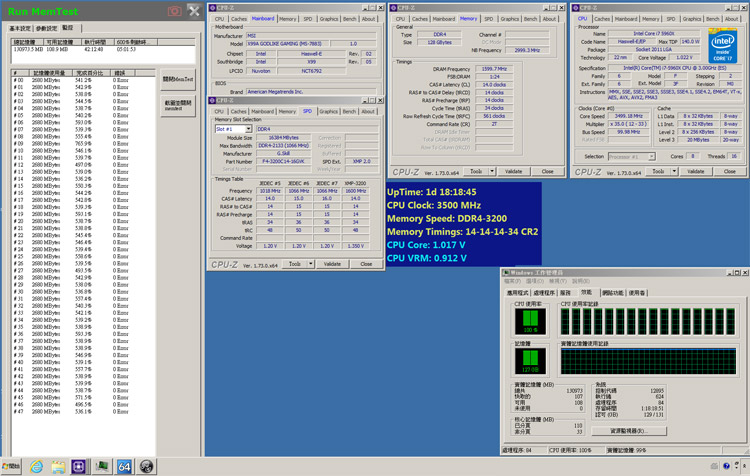
Task: Click Intel Core i7 5960X name field
Action: pos(656,34)
